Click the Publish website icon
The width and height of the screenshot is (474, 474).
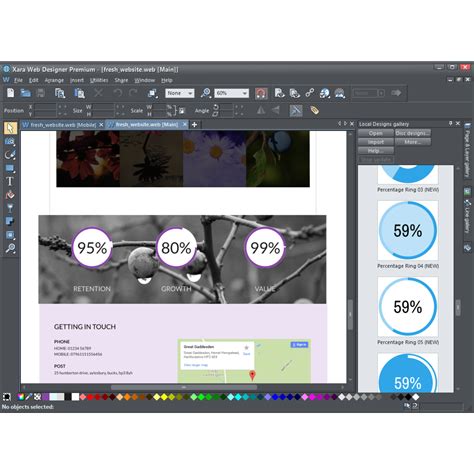(340, 93)
